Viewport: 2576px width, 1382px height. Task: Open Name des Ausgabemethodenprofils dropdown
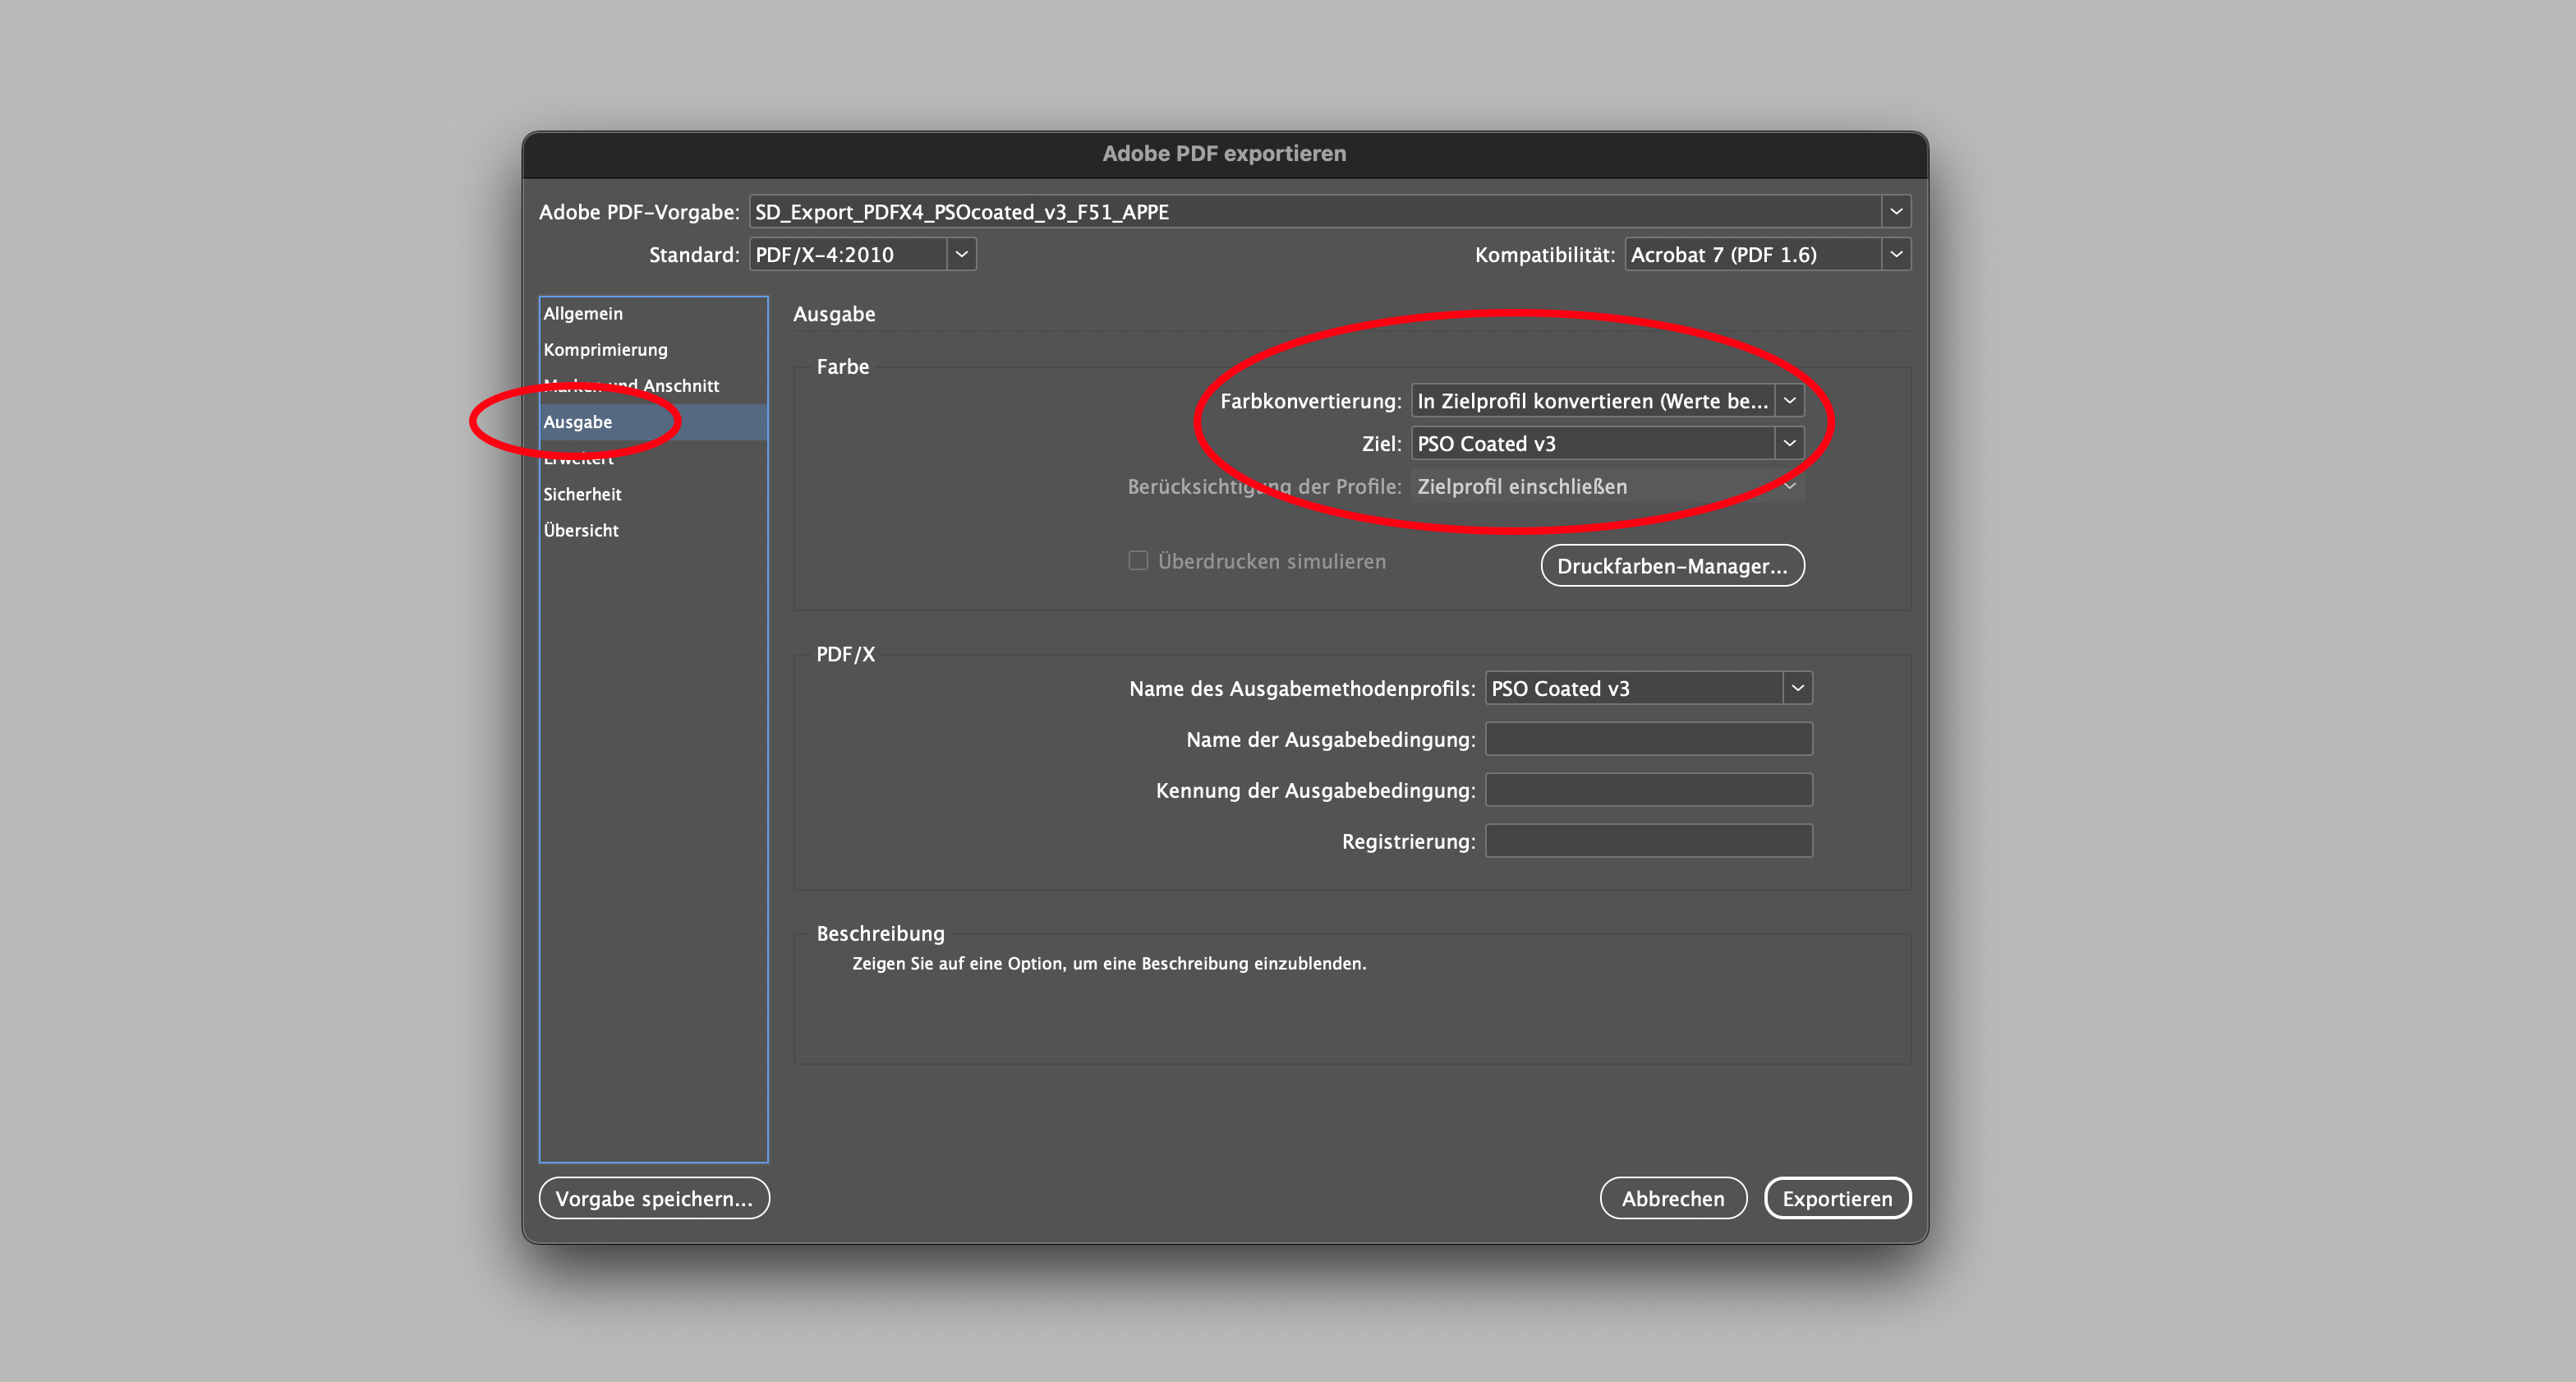click(1797, 688)
